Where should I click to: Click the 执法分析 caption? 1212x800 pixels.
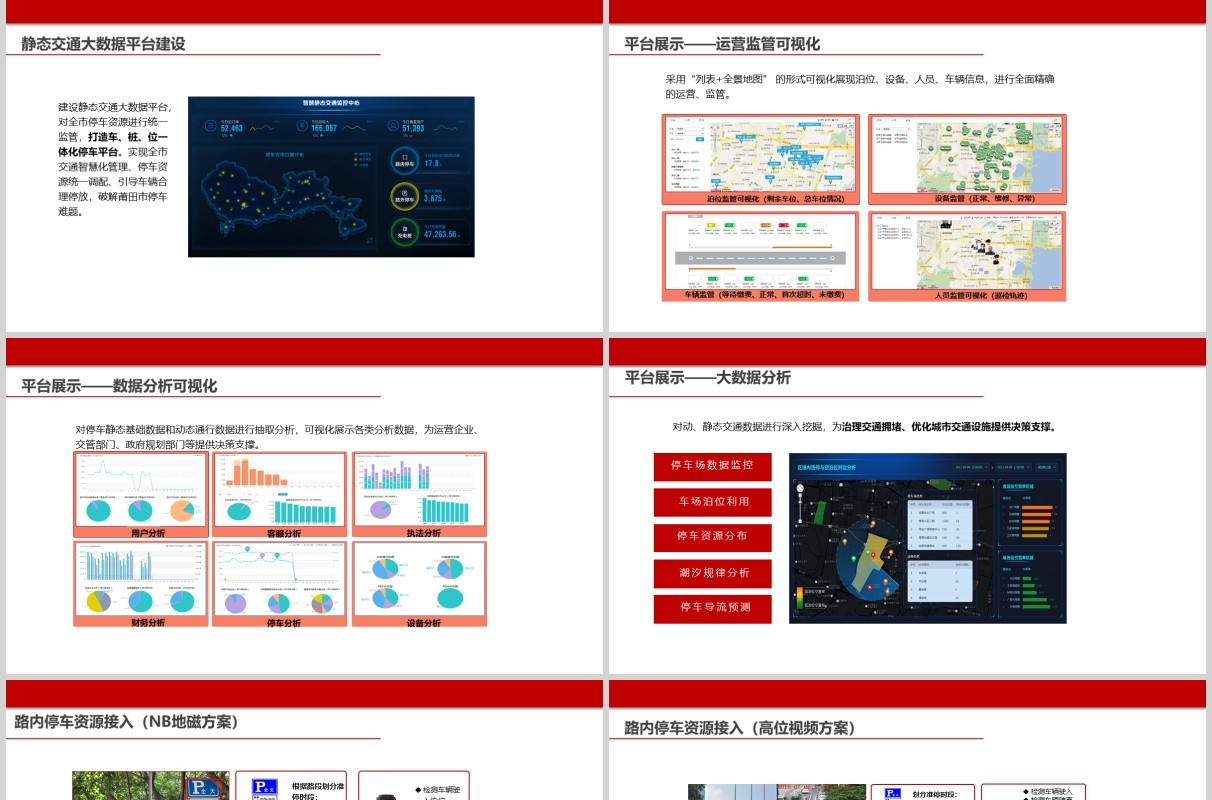click(x=424, y=533)
